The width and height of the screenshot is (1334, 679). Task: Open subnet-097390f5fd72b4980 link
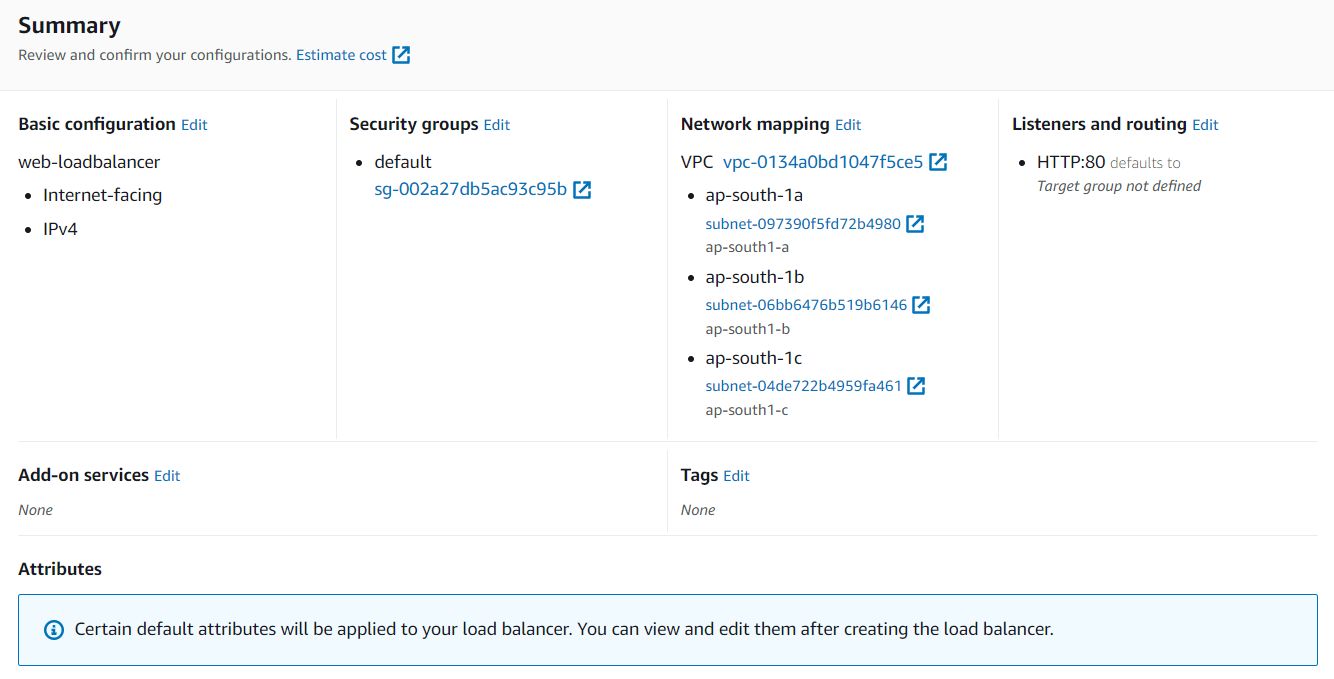tap(803, 224)
